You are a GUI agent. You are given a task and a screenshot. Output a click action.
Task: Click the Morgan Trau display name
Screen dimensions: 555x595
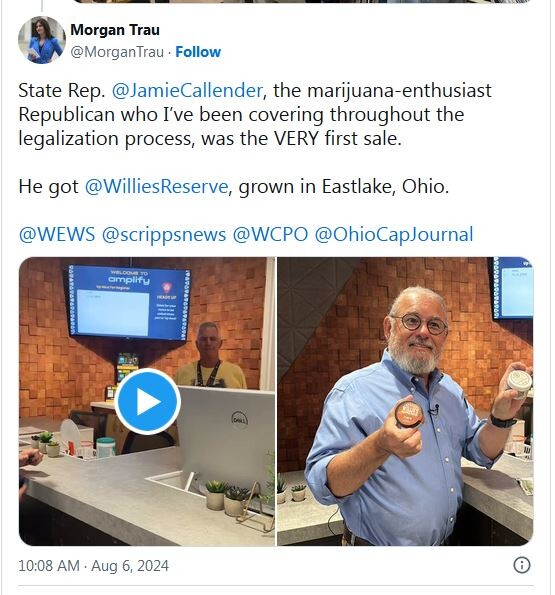[115, 30]
